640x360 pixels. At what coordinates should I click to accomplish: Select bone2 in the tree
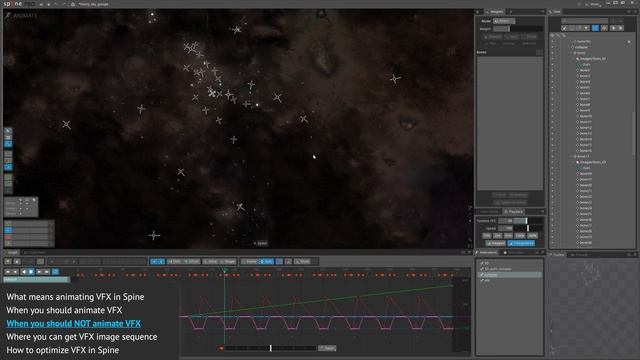click(585, 70)
